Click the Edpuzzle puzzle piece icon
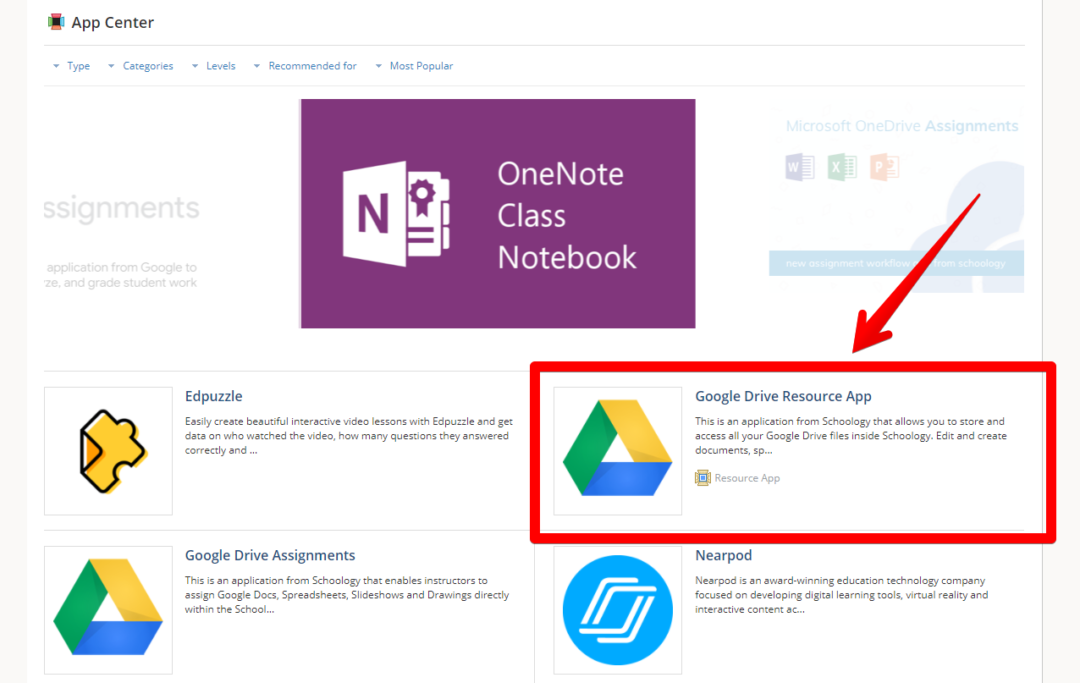1080x683 pixels. point(108,450)
